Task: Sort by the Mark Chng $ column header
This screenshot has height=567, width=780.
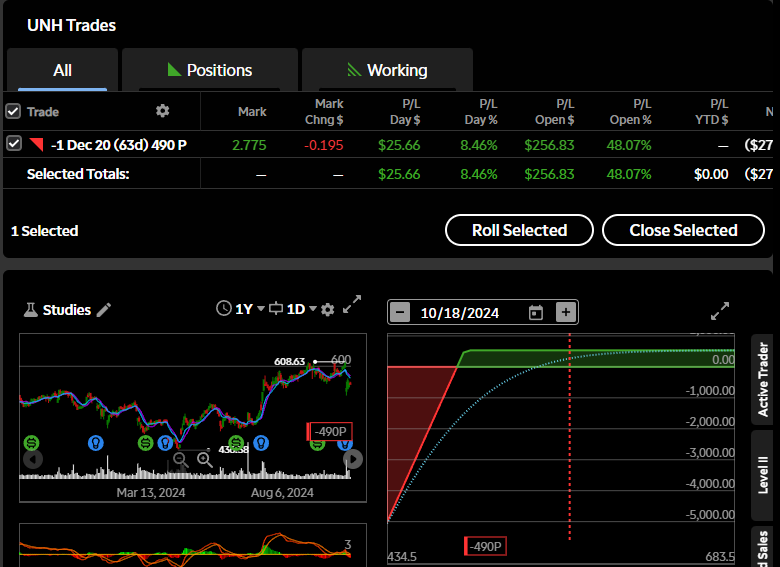Action: 324,111
